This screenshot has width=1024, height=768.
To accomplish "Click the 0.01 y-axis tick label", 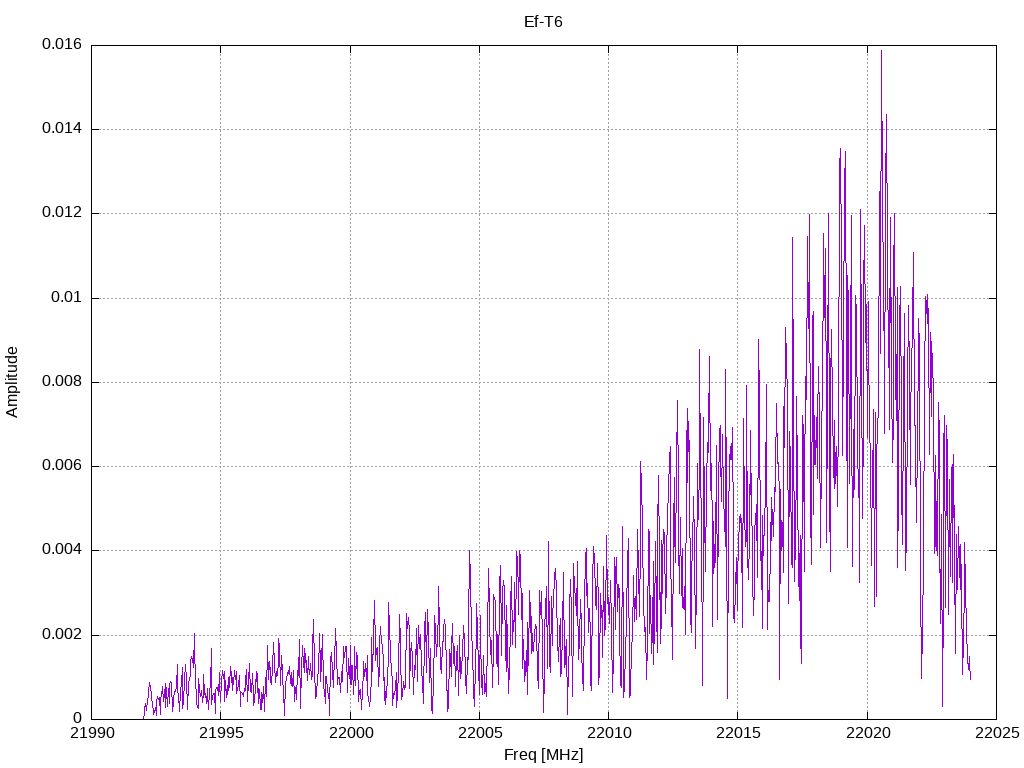I will coord(67,298).
